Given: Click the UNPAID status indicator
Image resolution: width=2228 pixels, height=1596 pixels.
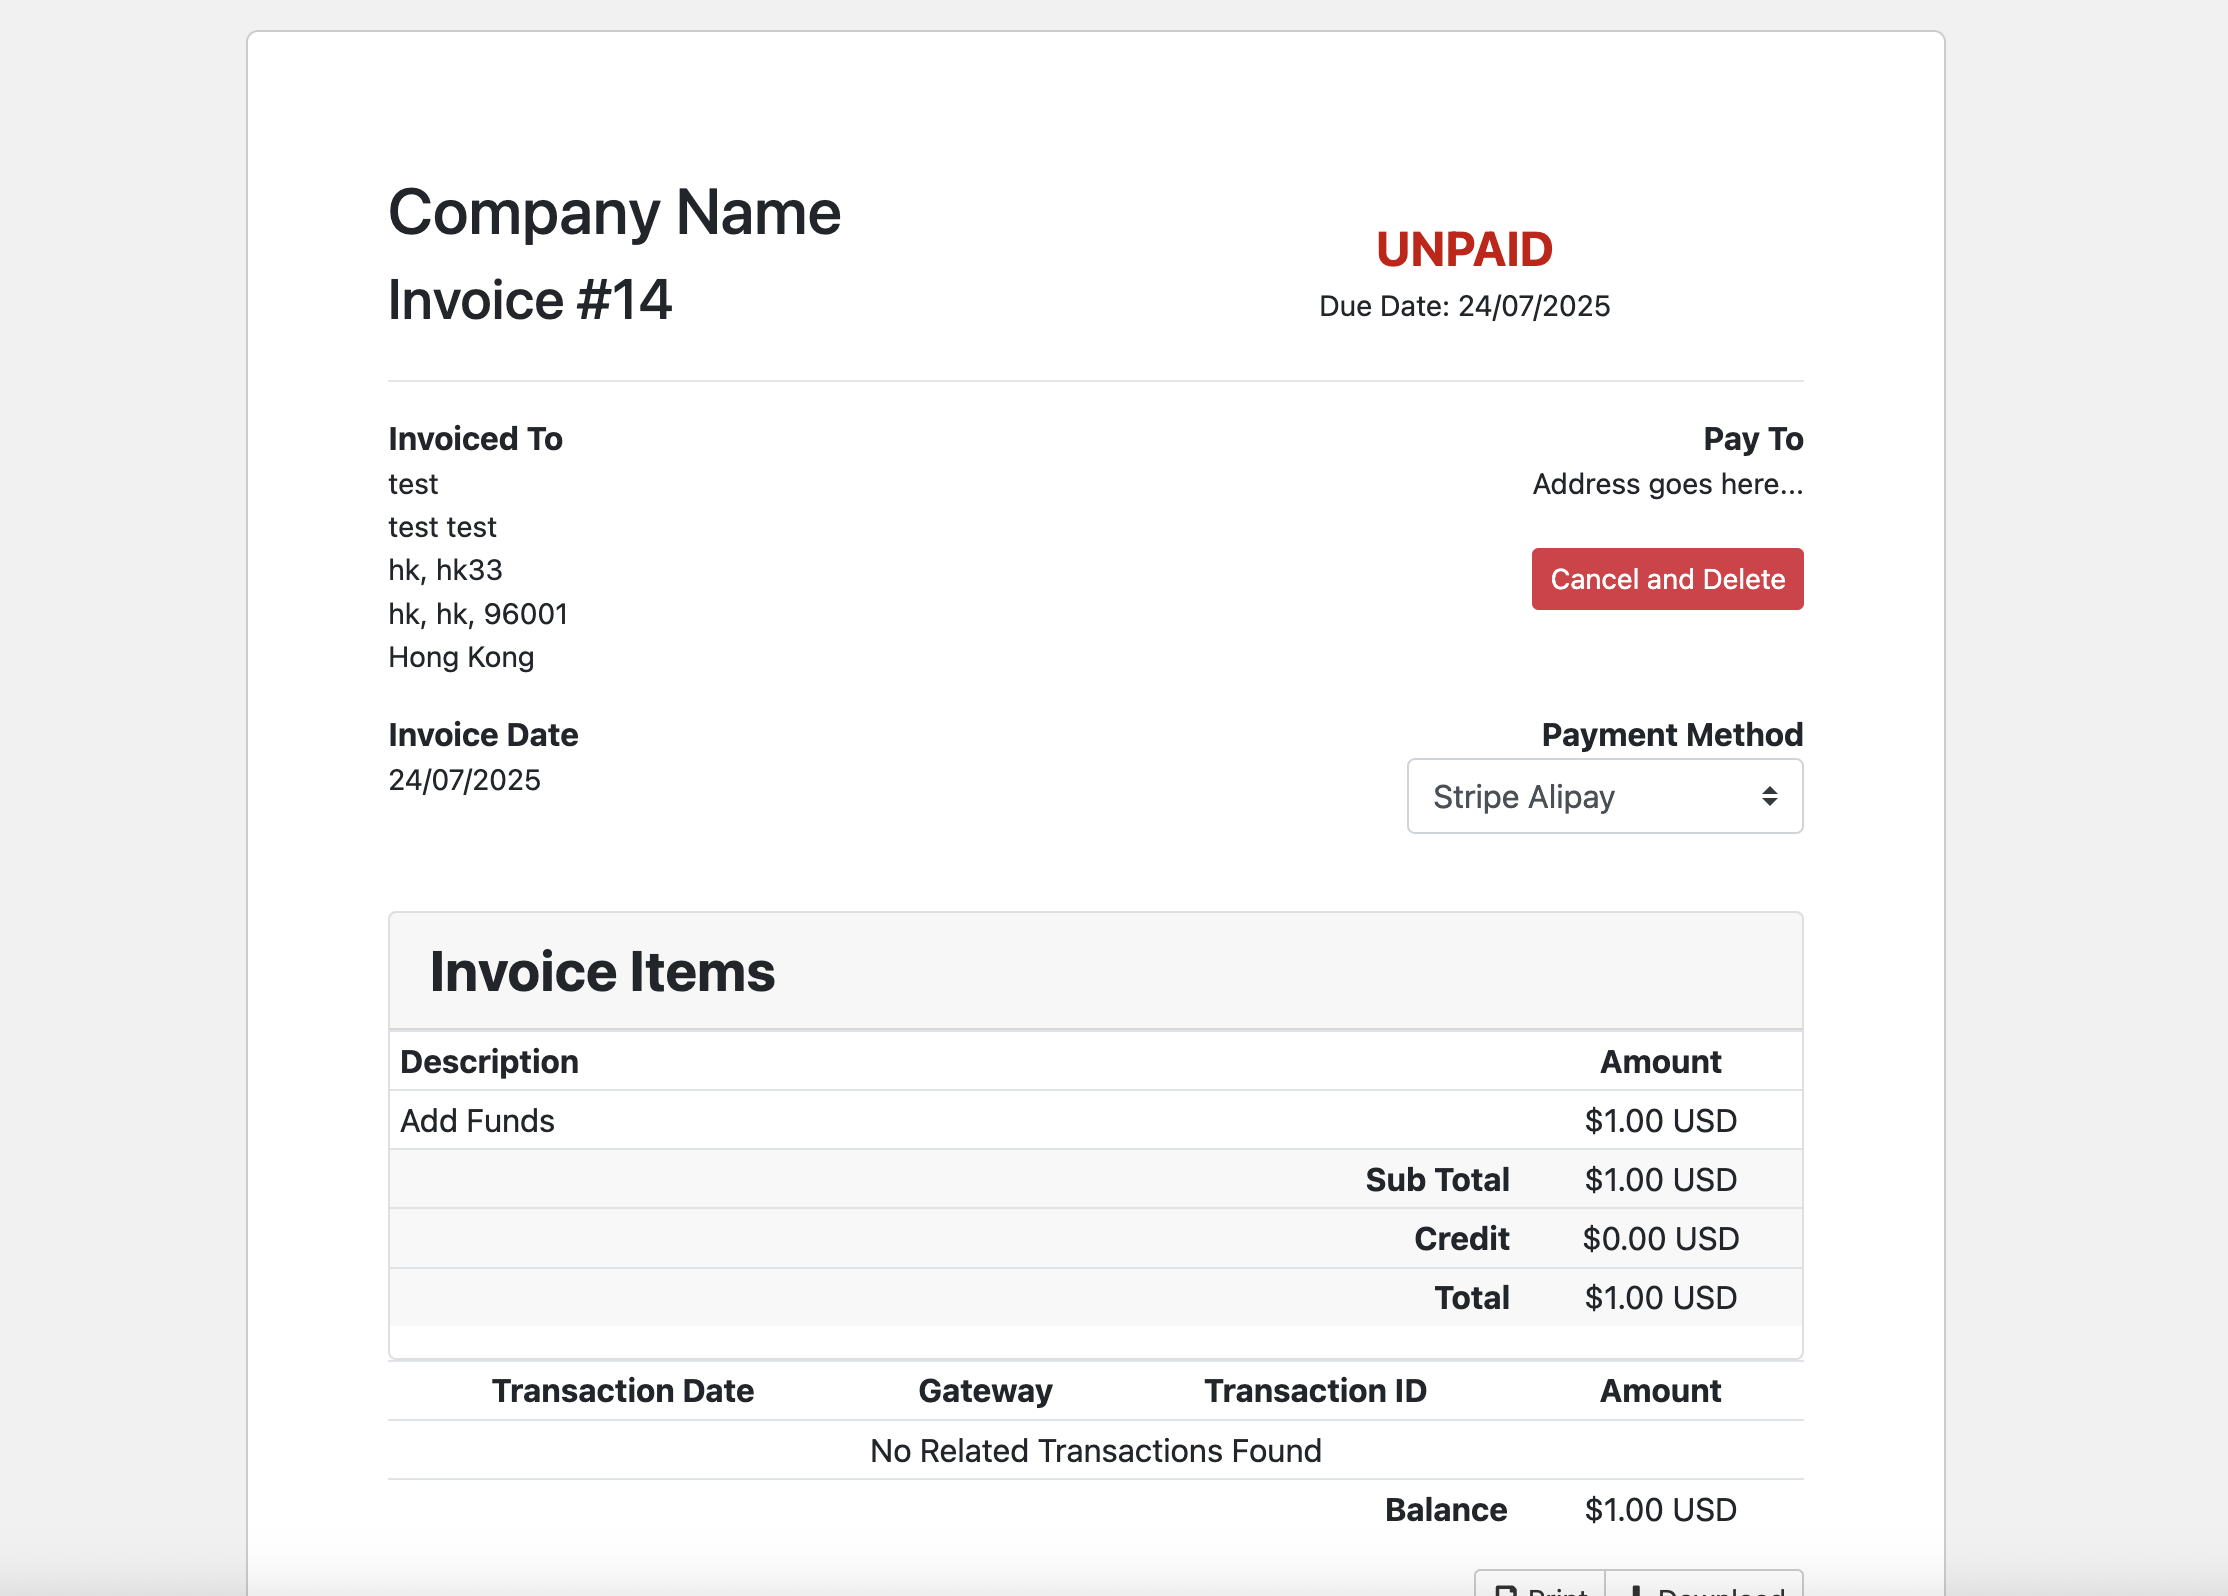Looking at the screenshot, I should tap(1463, 250).
